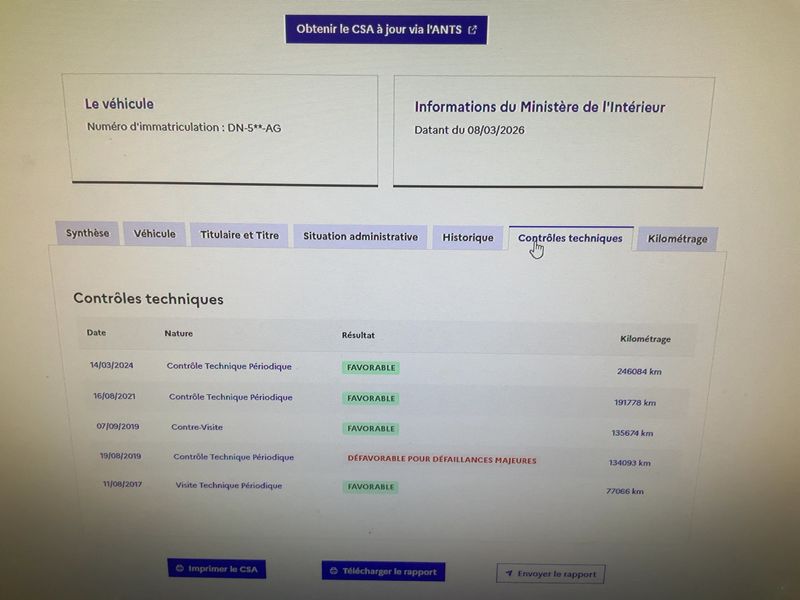
Task: Click the 135674 km value
Action: [x=632, y=433]
